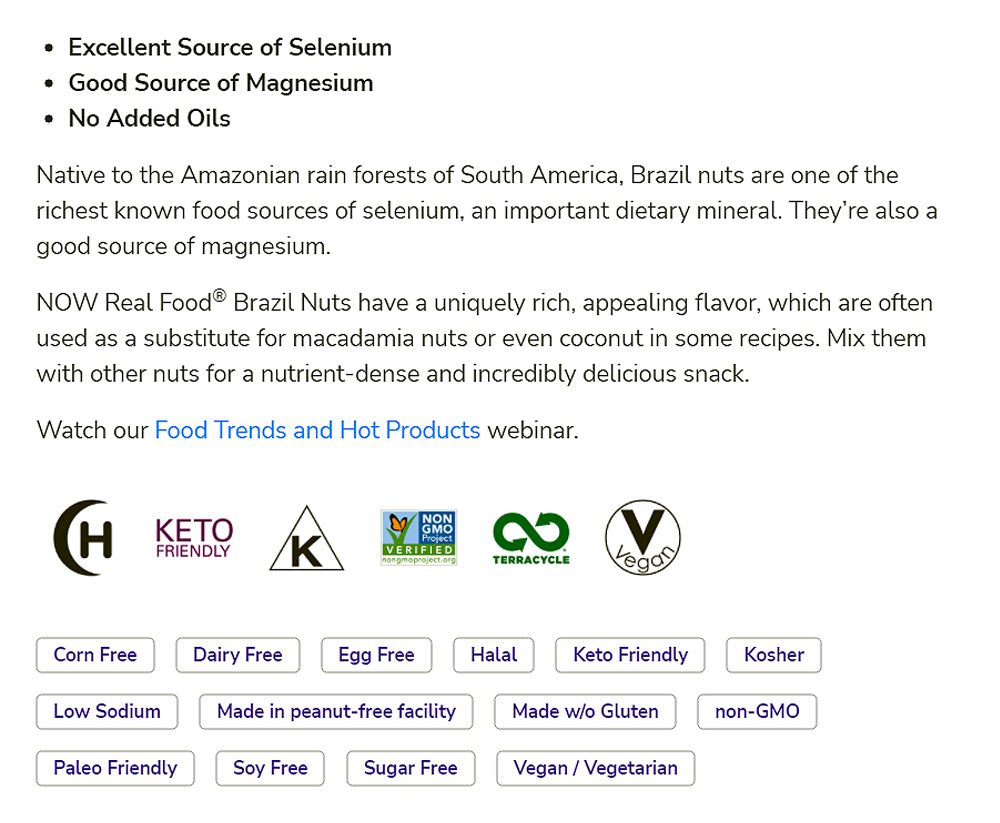Click the Kosher triangle K symbol
This screenshot has height=823, width=1000.
pyautogui.click(x=306, y=540)
